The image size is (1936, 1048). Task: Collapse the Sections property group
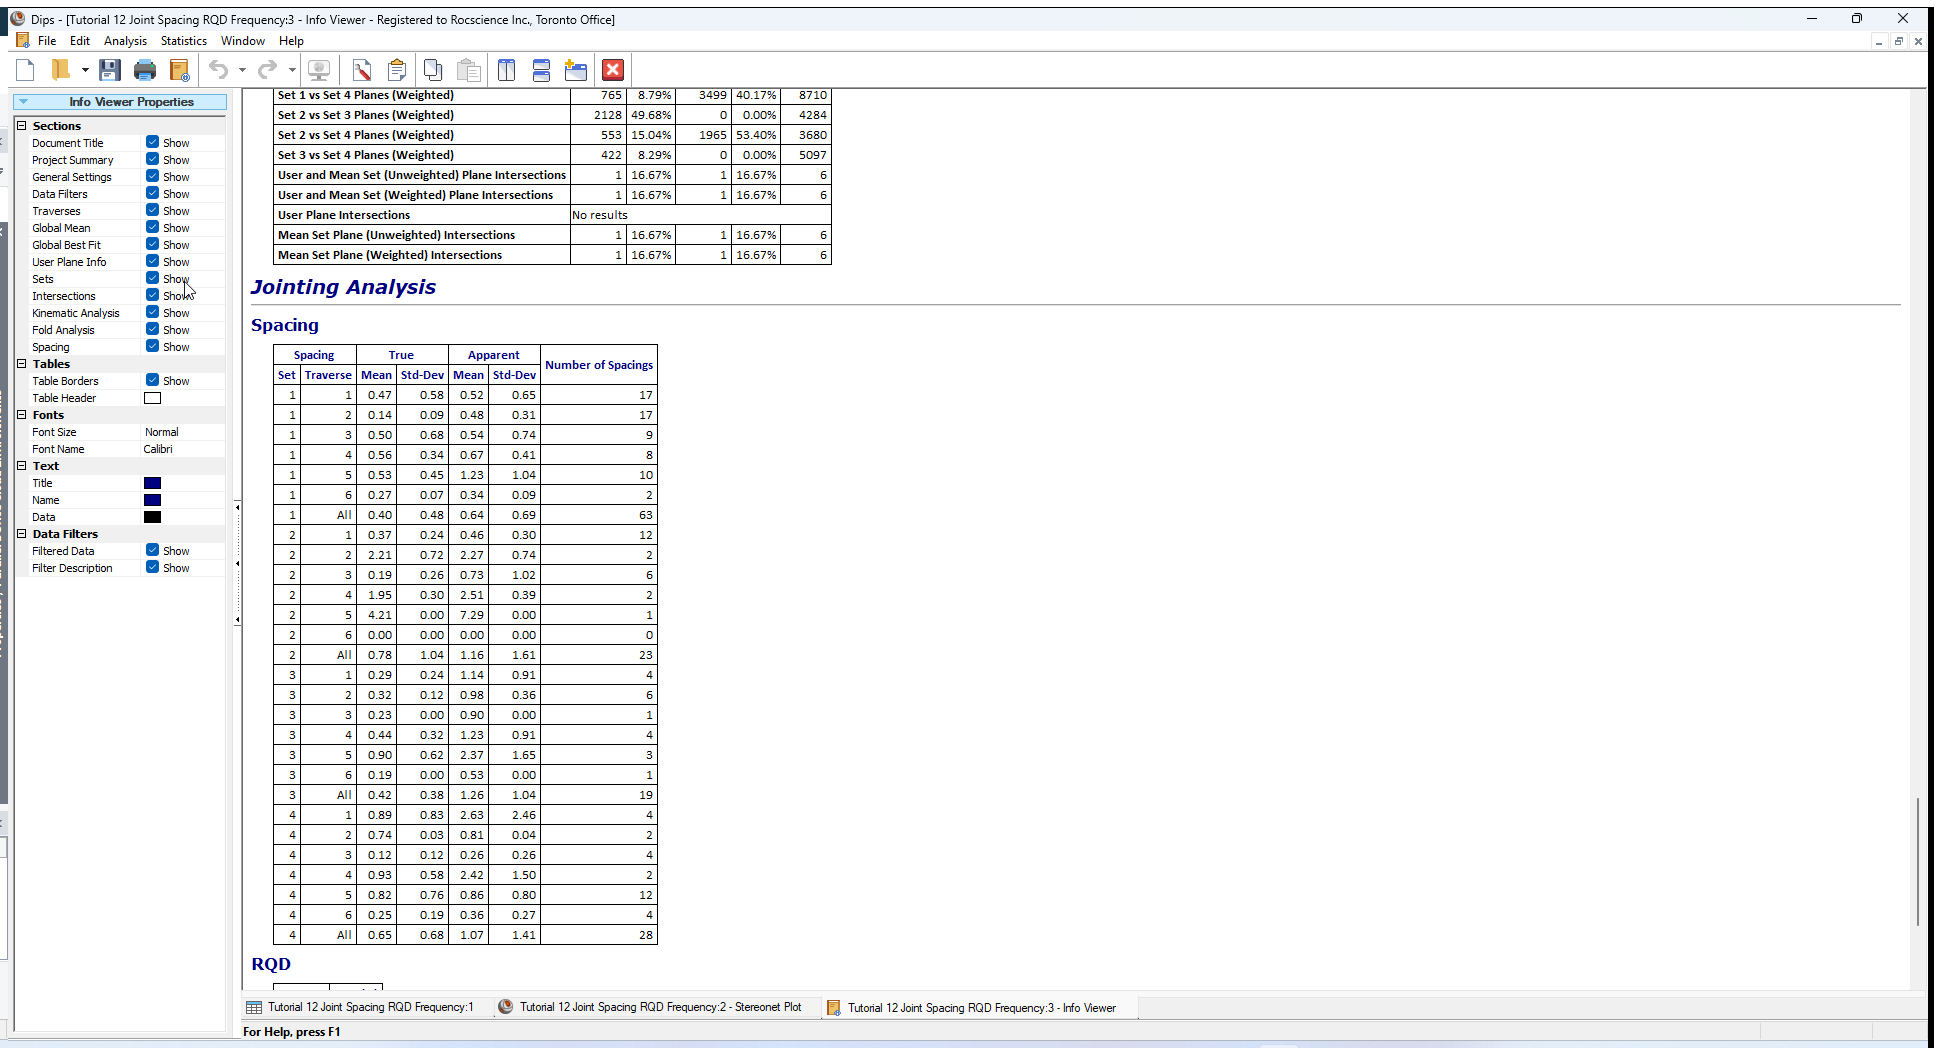22,126
